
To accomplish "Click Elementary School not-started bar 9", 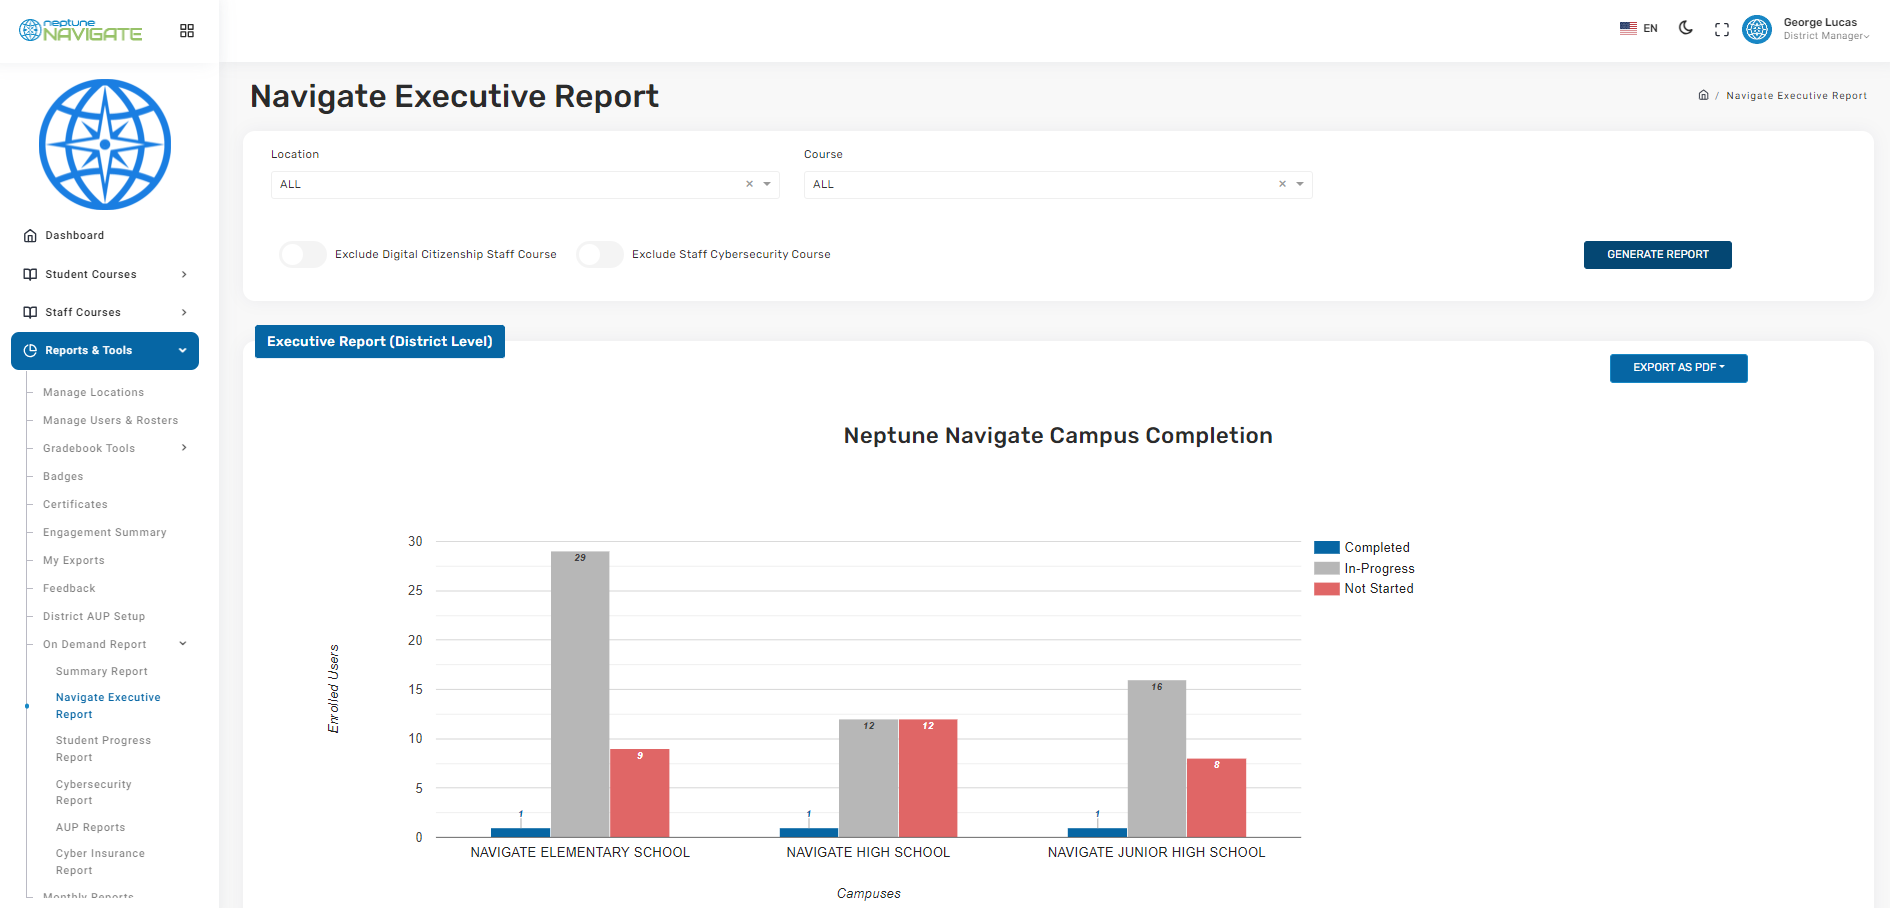I will point(640,793).
